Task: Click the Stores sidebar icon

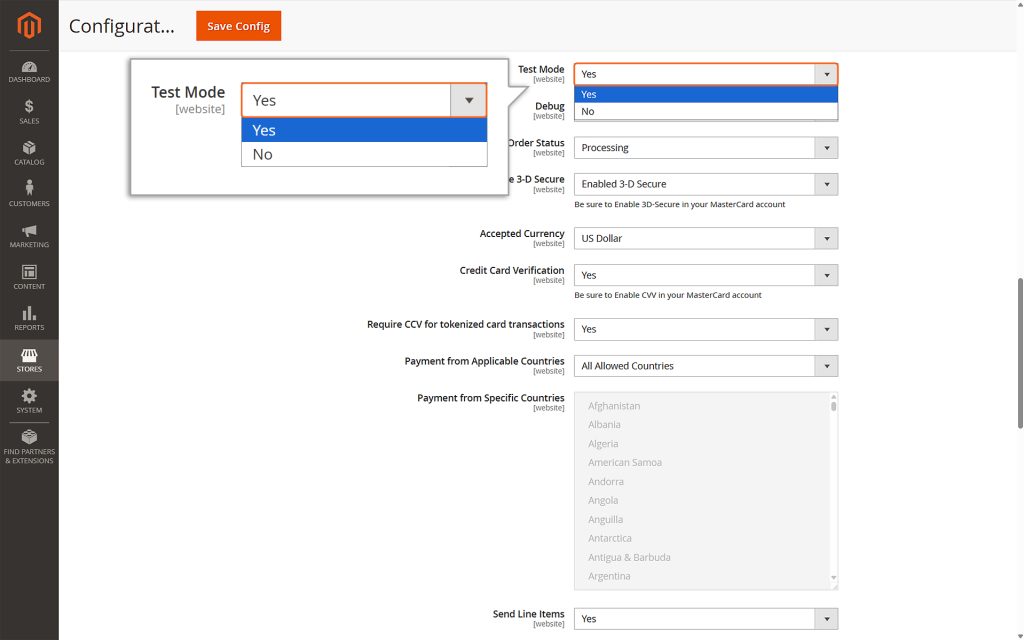Action: tap(28, 359)
